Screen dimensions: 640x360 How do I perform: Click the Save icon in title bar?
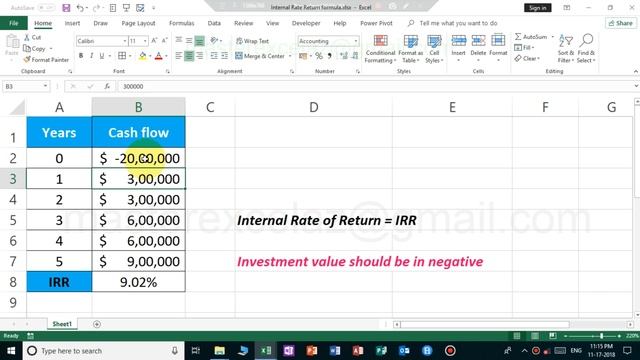coord(66,8)
